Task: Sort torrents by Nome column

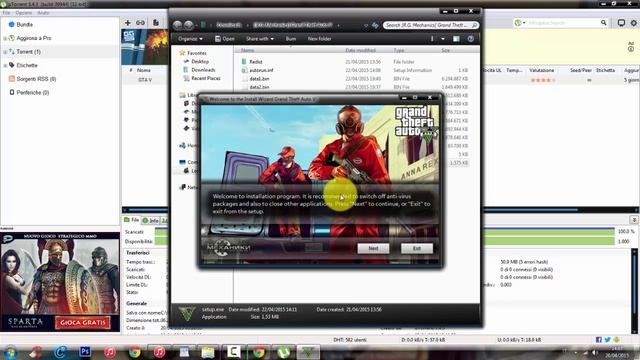Action: point(144,71)
